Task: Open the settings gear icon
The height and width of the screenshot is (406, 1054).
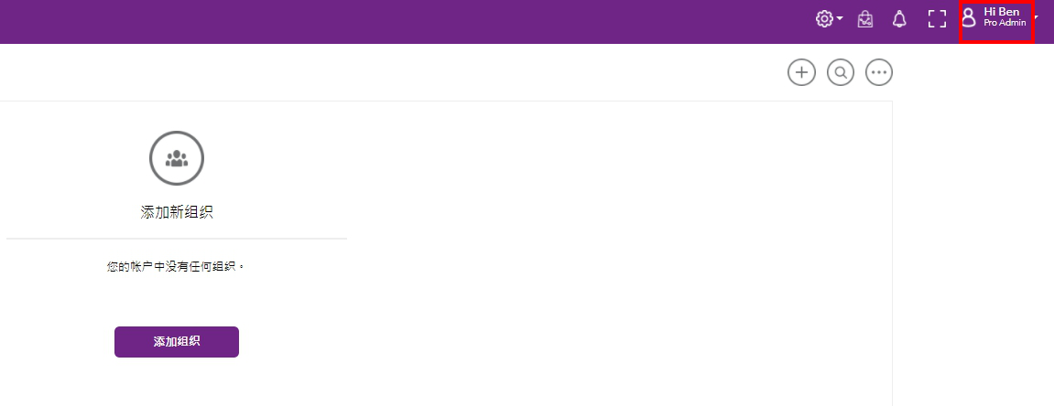Action: [x=824, y=19]
